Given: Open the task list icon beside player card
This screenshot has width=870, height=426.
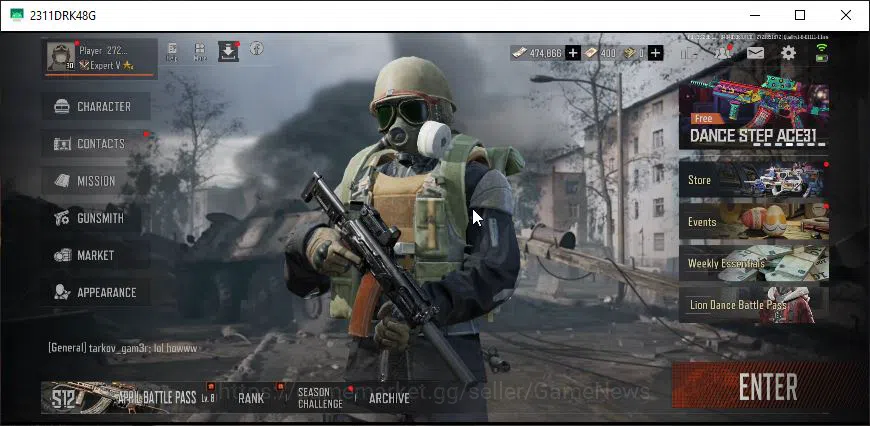Looking at the screenshot, I should tap(172, 51).
